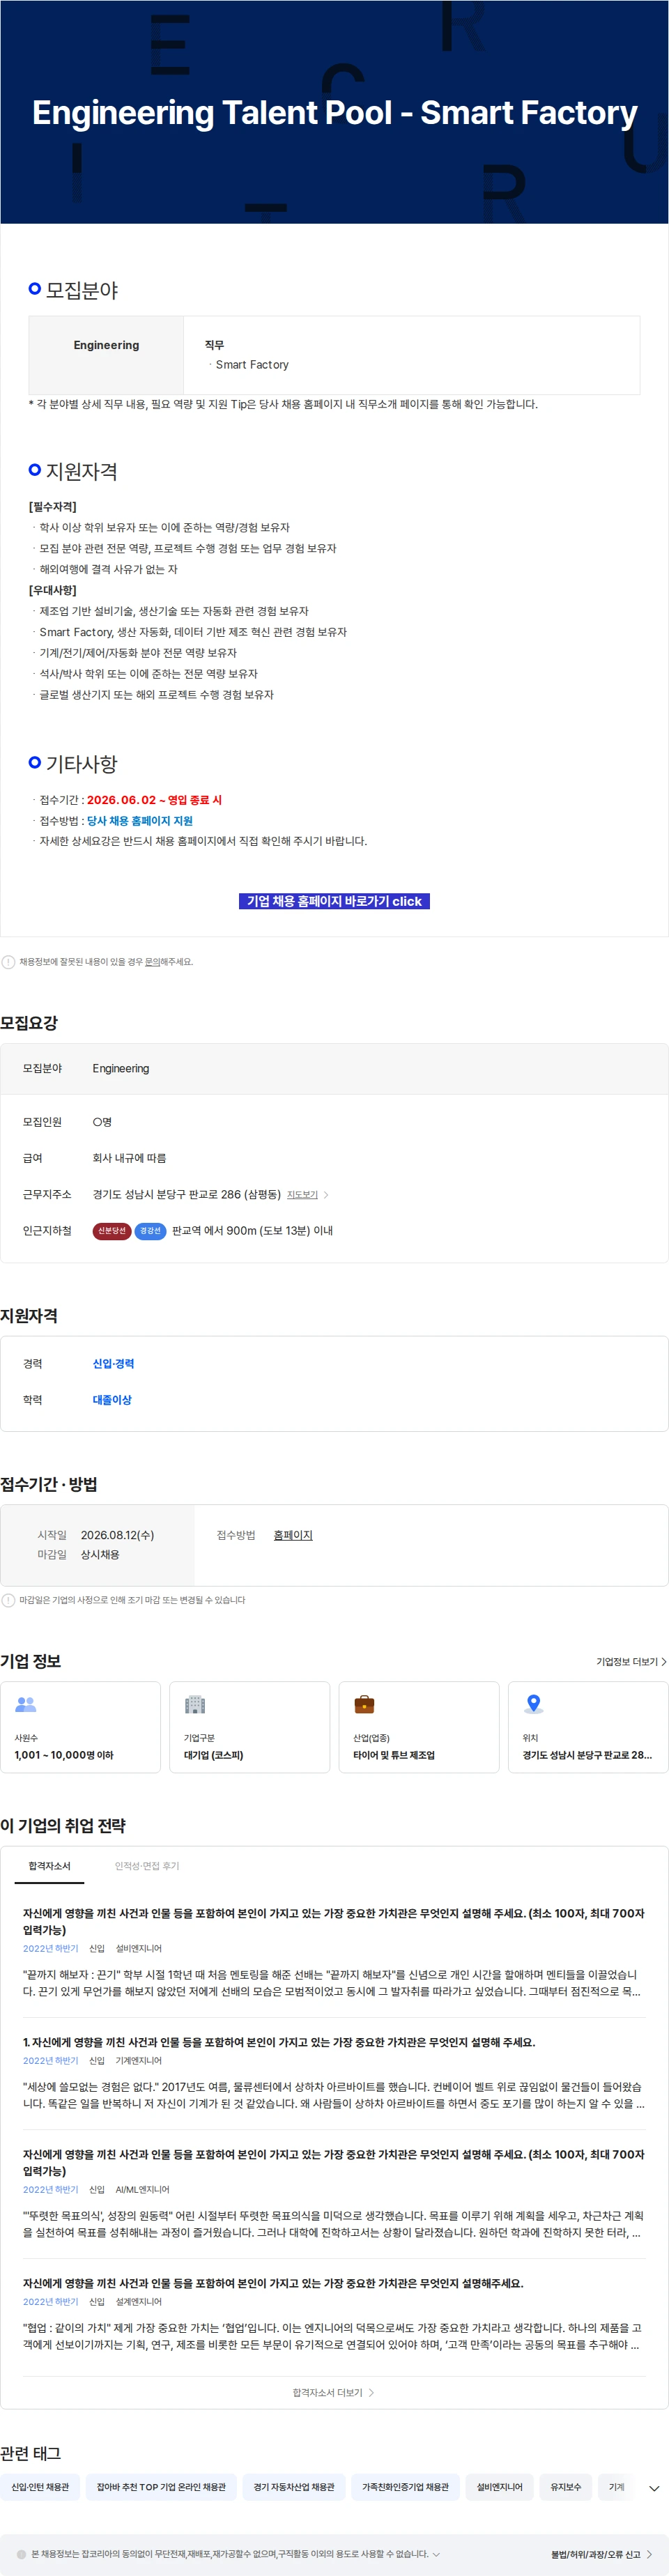Image resolution: width=669 pixels, height=2576 pixels.
Task: Open the 지도보기 map link
Action: 302,1195
